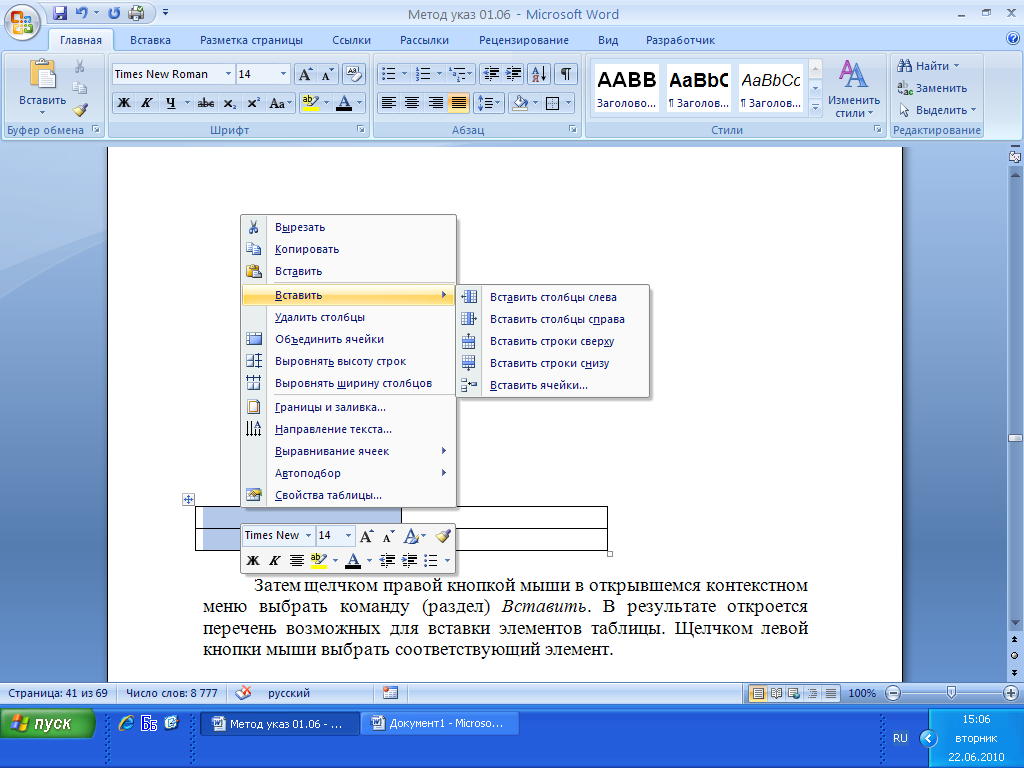Click Заменить in the editing group
The height and width of the screenshot is (768, 1024).
point(932,88)
